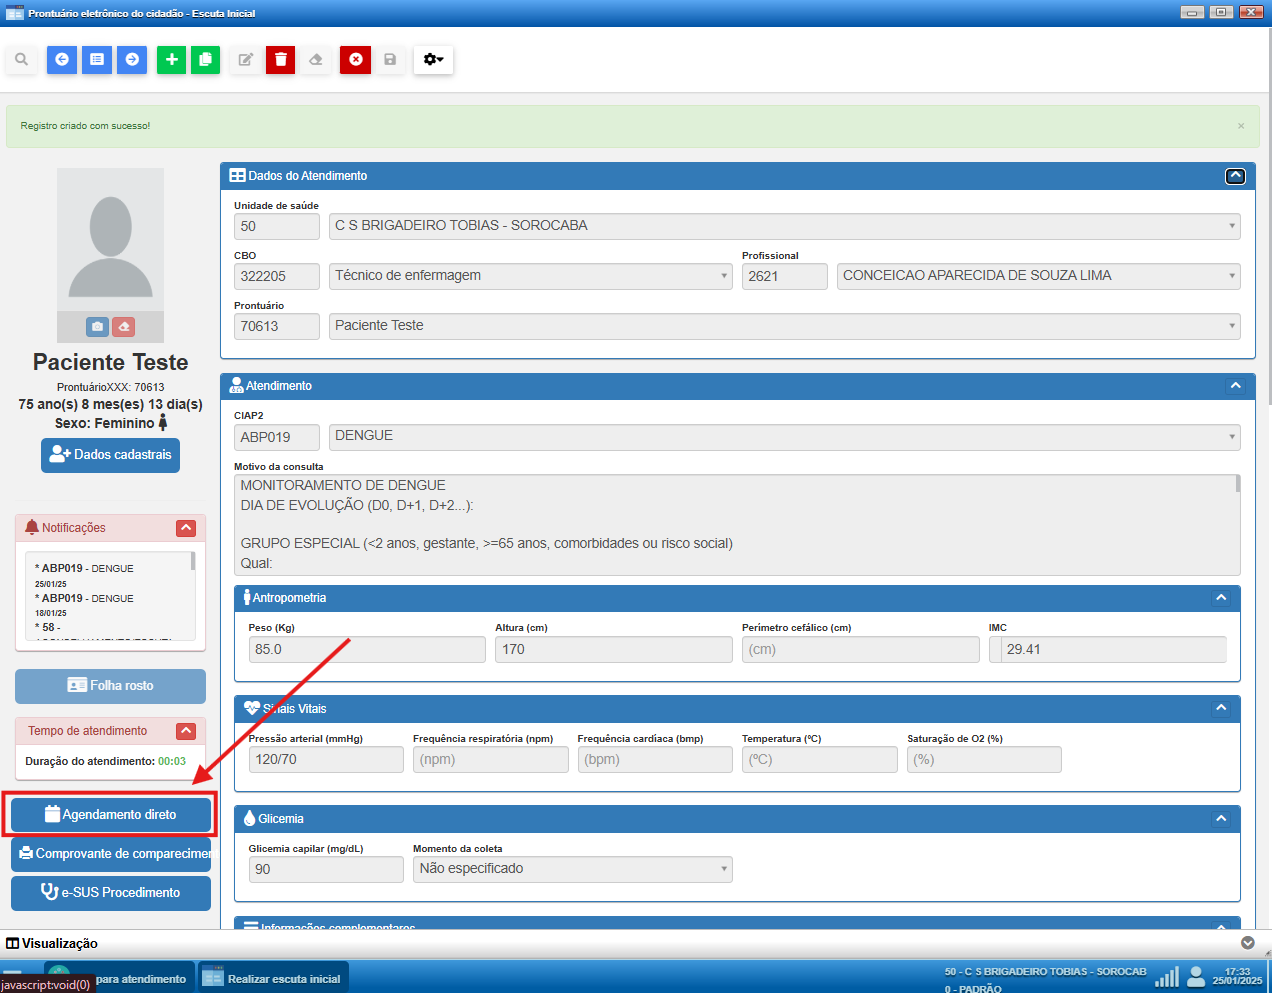Collapse the Sinais Vitais section

point(1221,708)
